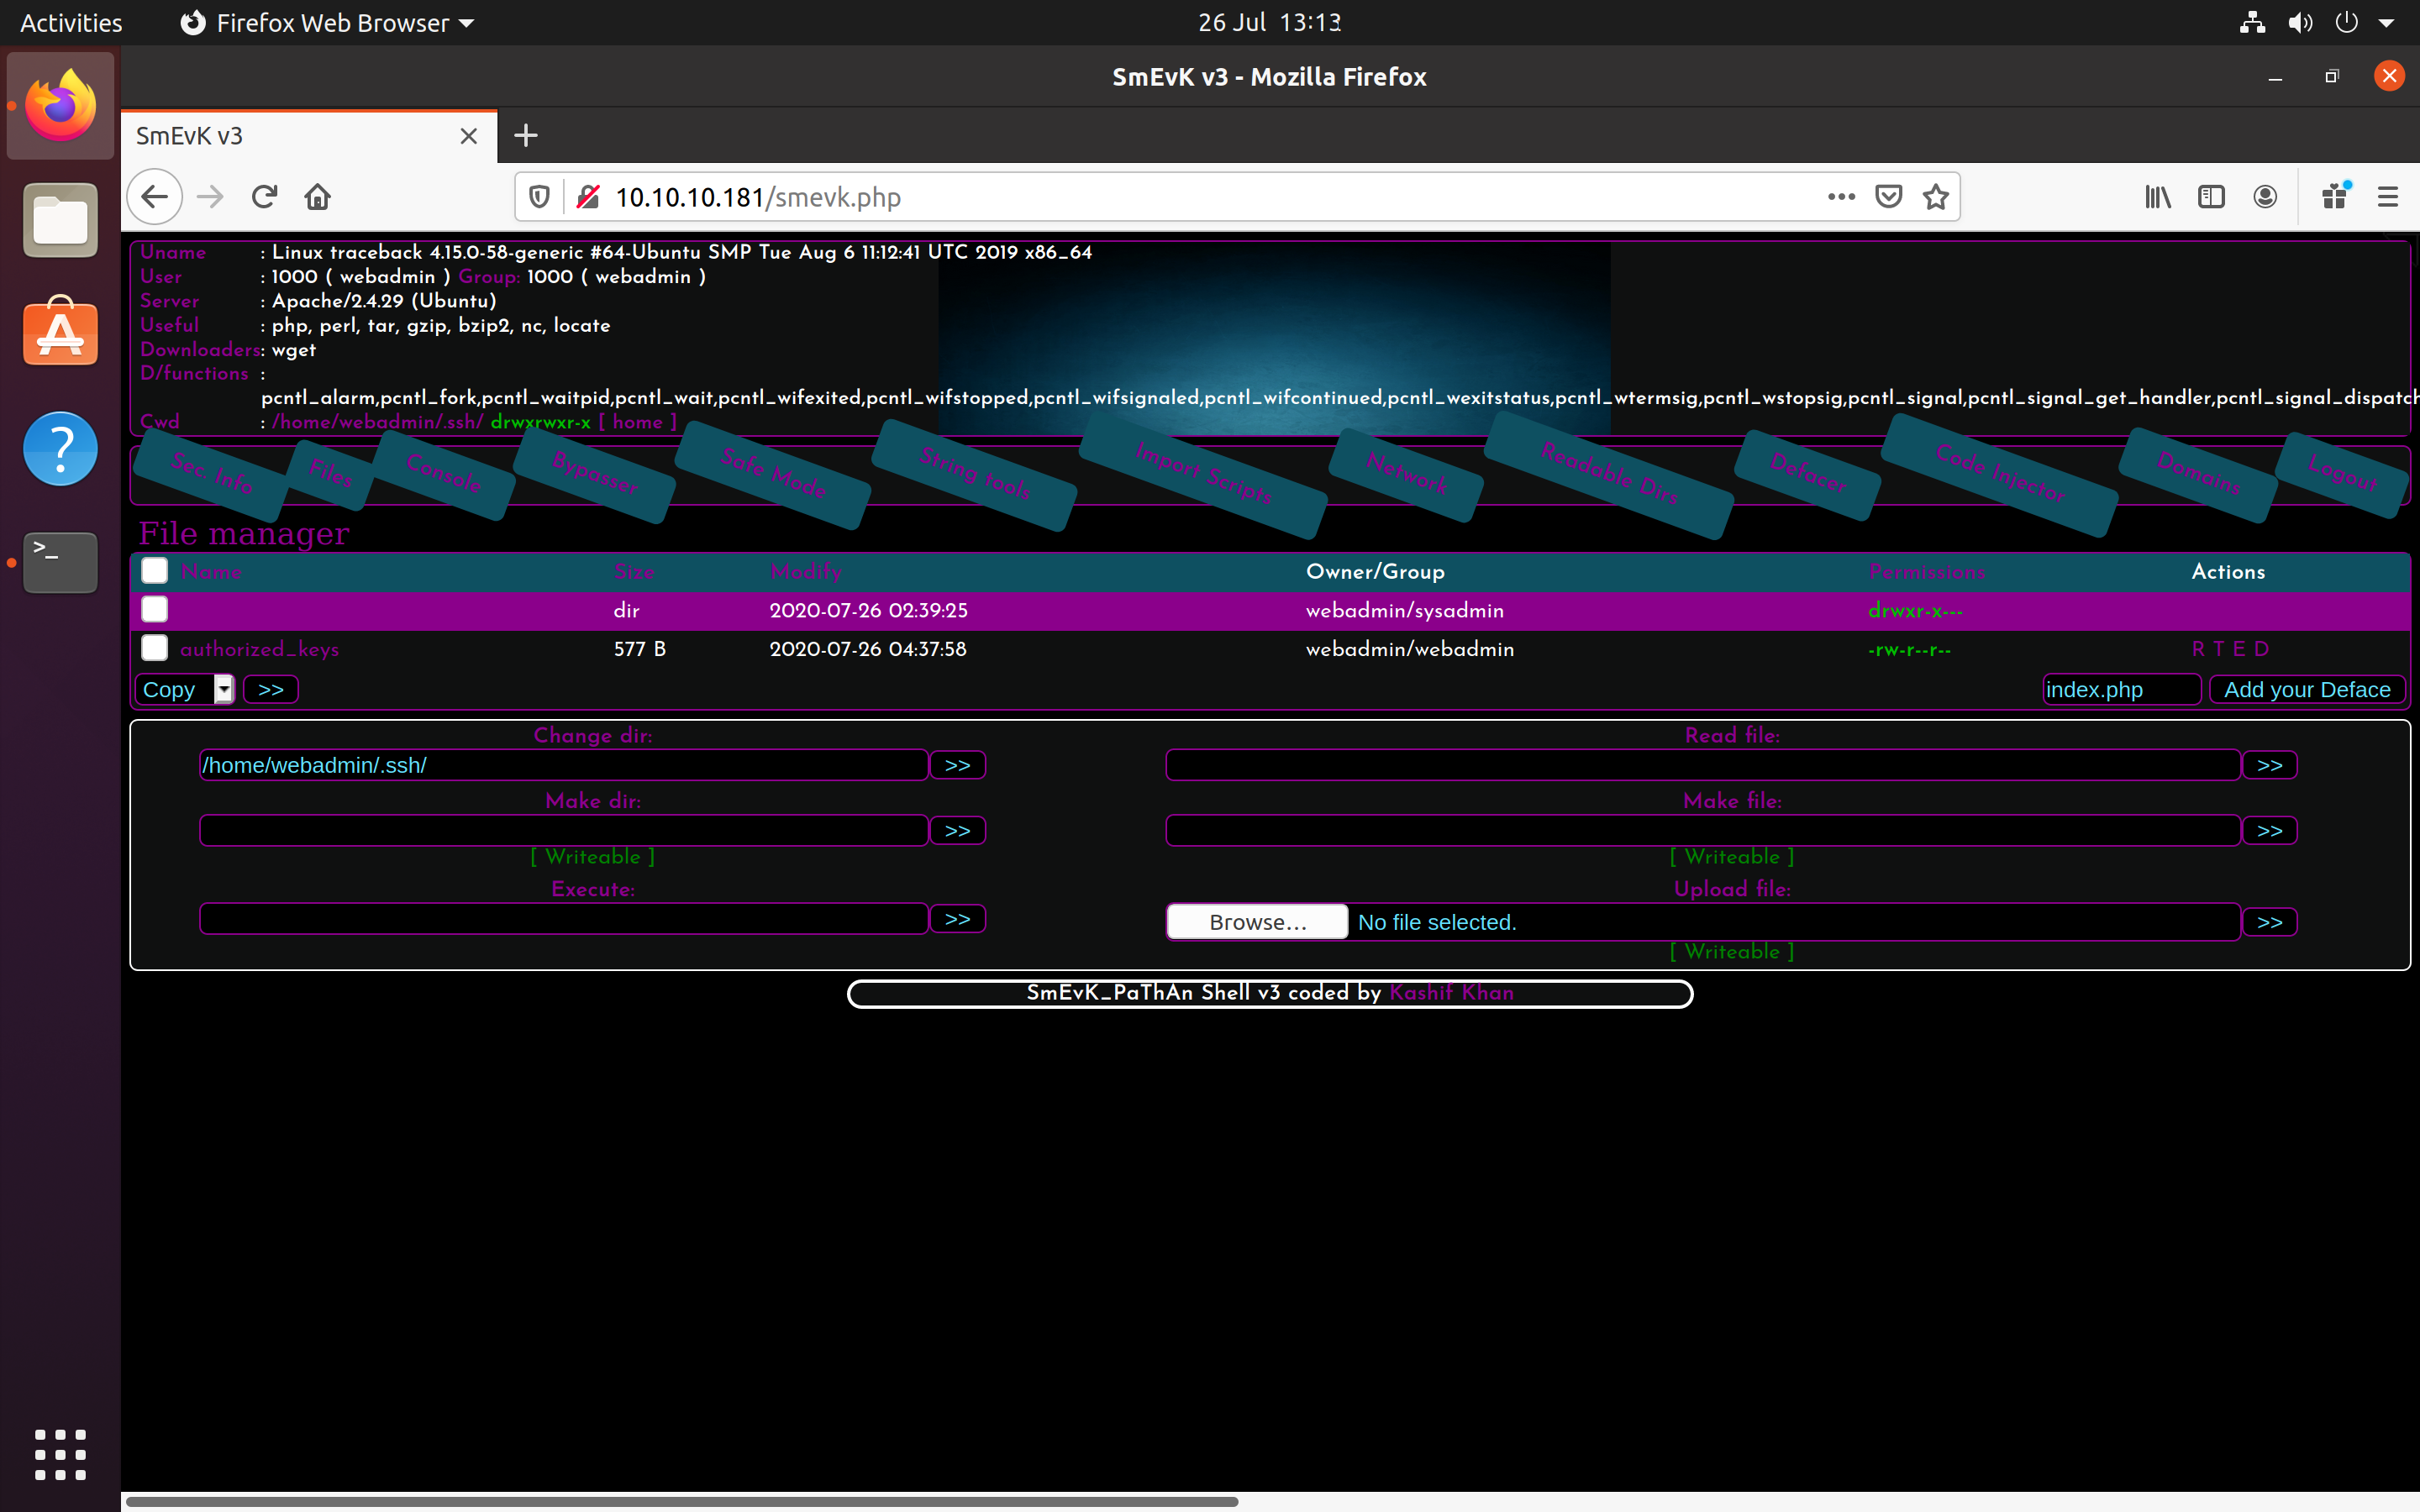Submit Make file >> button
Image resolution: width=2420 pixels, height=1512 pixels.
[x=2270, y=831]
